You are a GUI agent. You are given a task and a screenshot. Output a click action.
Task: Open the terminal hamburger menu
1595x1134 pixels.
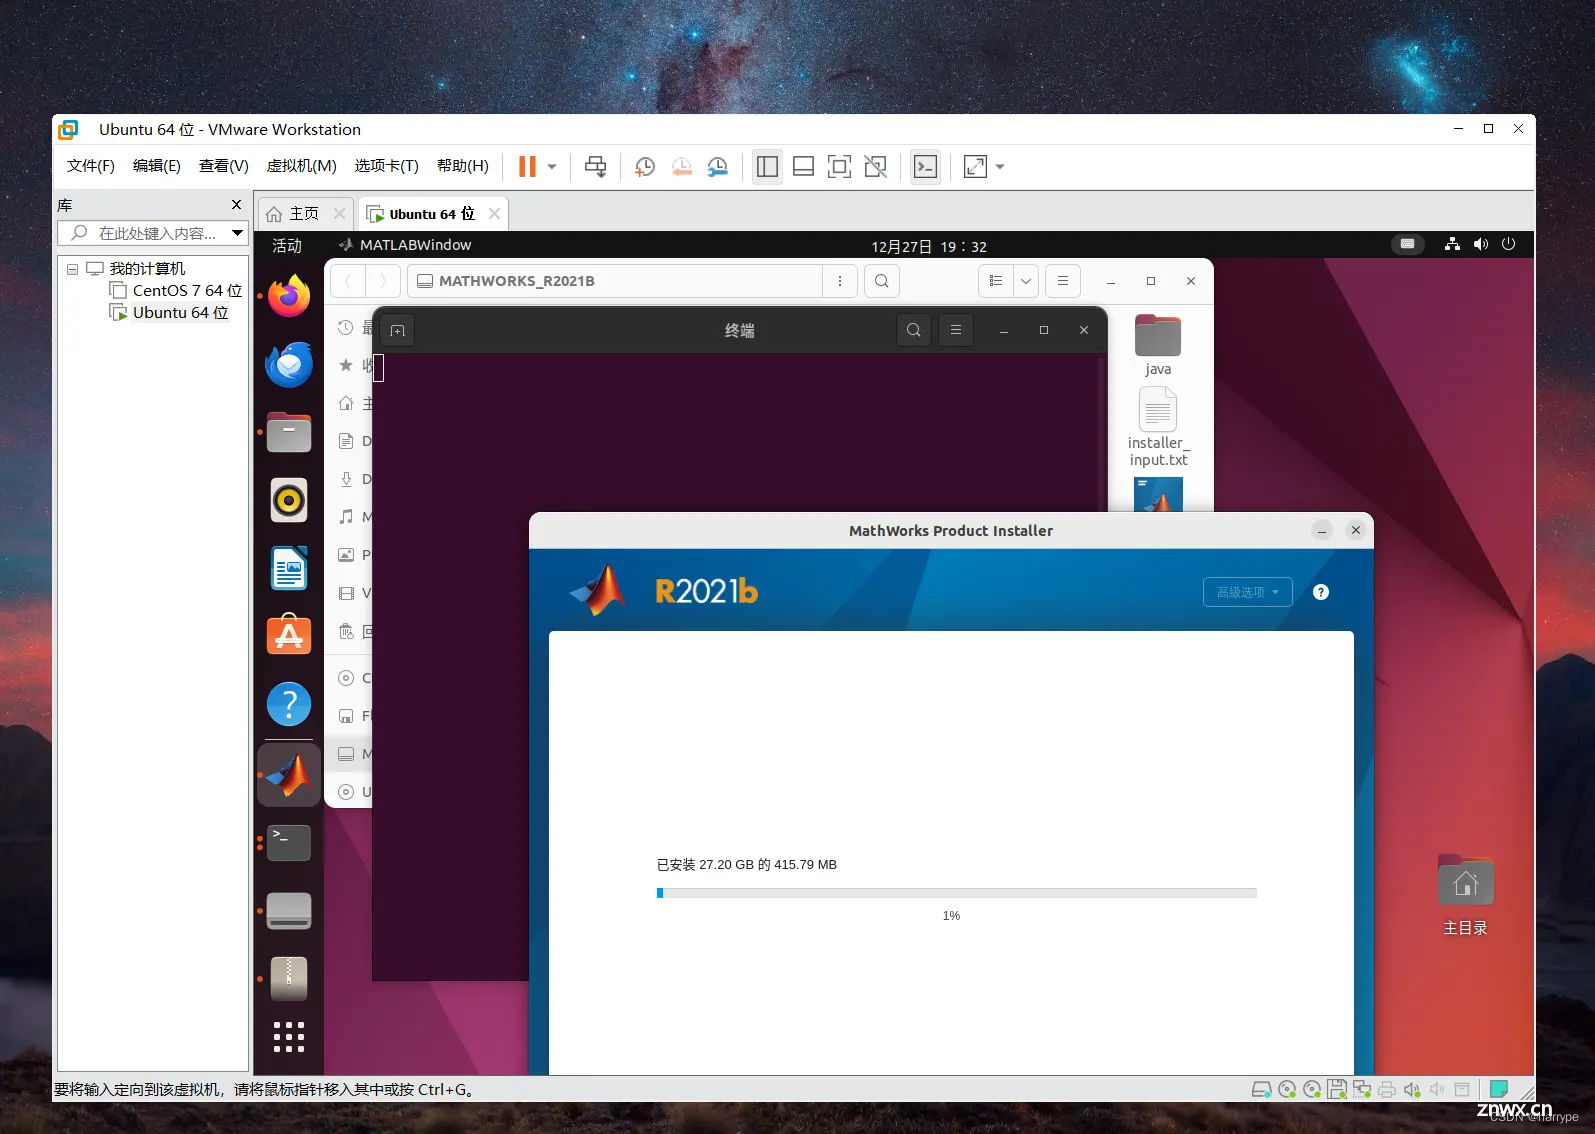[956, 330]
